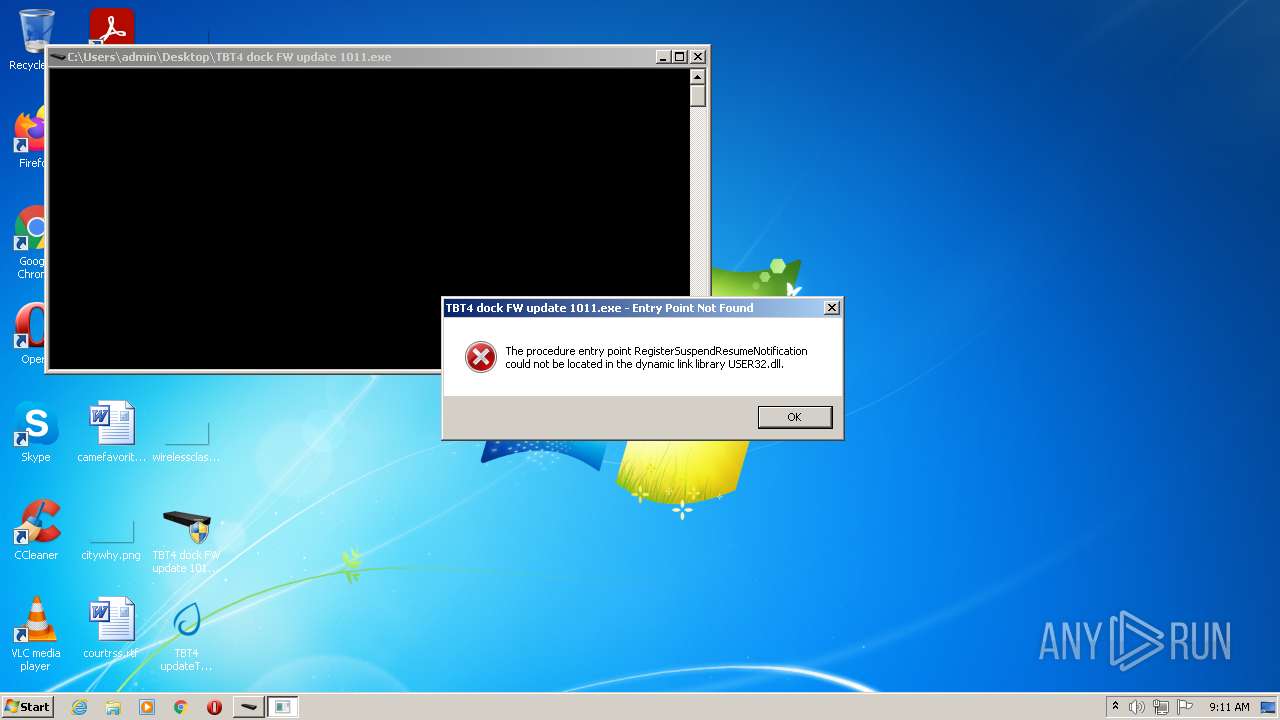Screen dimensions: 1280x720
Task: Select the Firefox desktop shortcut
Action: pos(32,138)
